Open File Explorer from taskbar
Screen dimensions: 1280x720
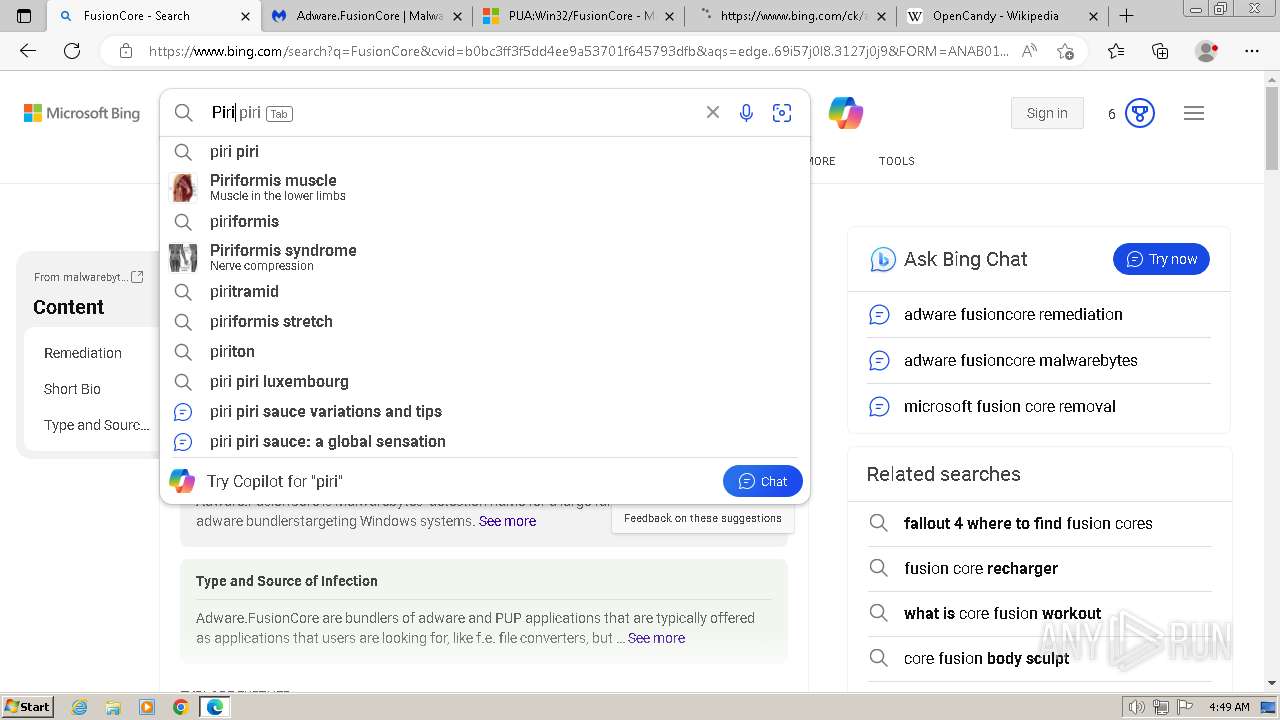[x=113, y=707]
